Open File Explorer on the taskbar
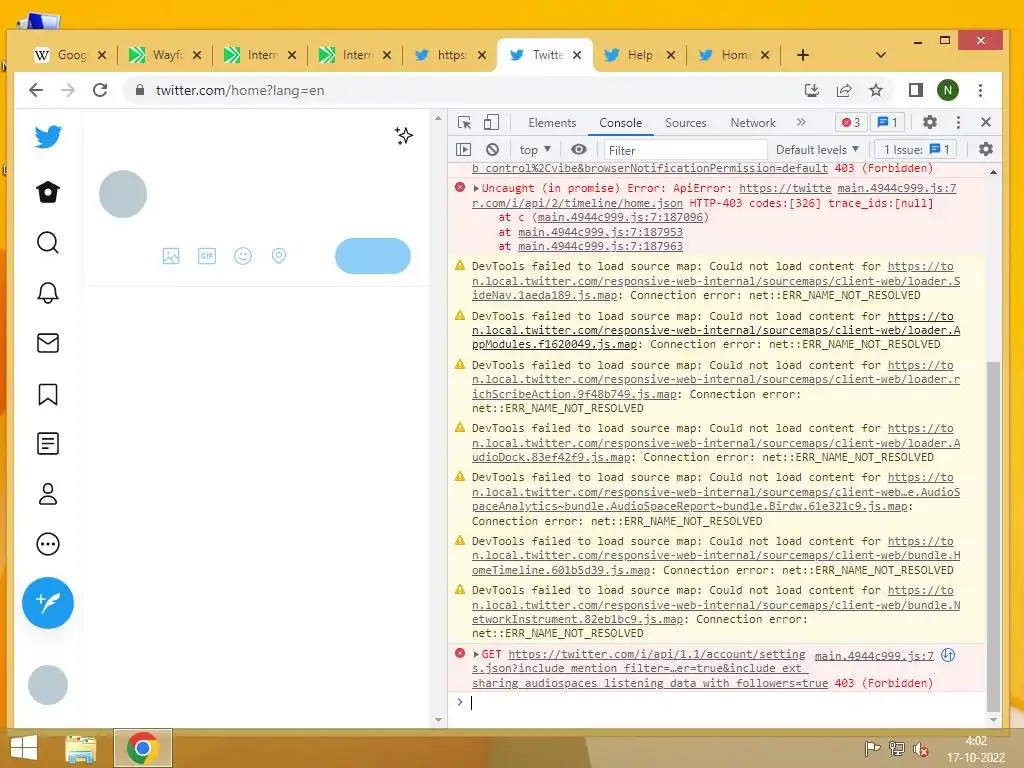The width and height of the screenshot is (1024, 768). tap(80, 748)
